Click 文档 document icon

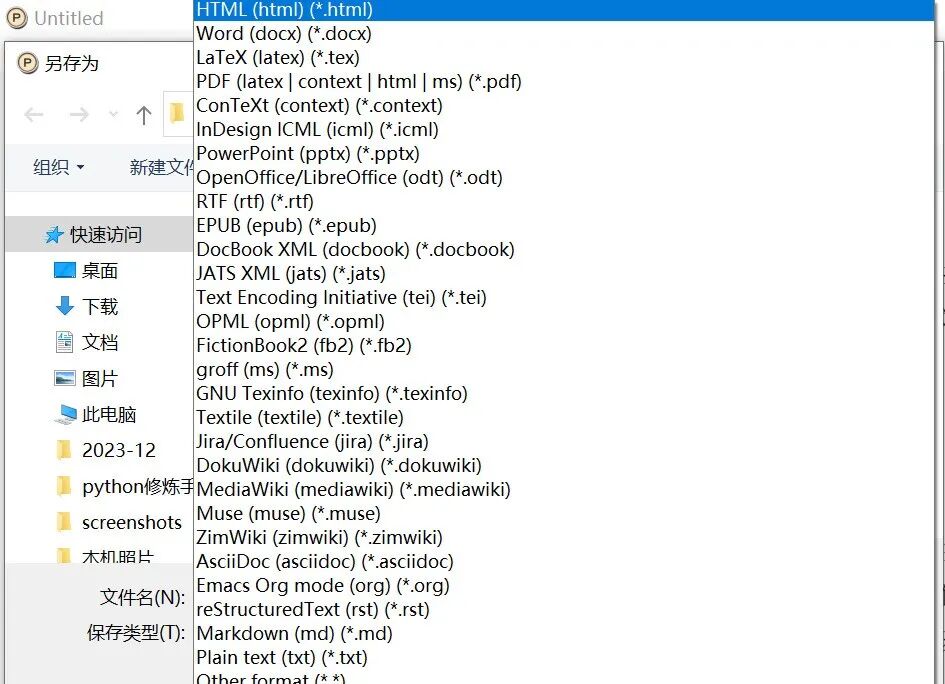tap(64, 342)
